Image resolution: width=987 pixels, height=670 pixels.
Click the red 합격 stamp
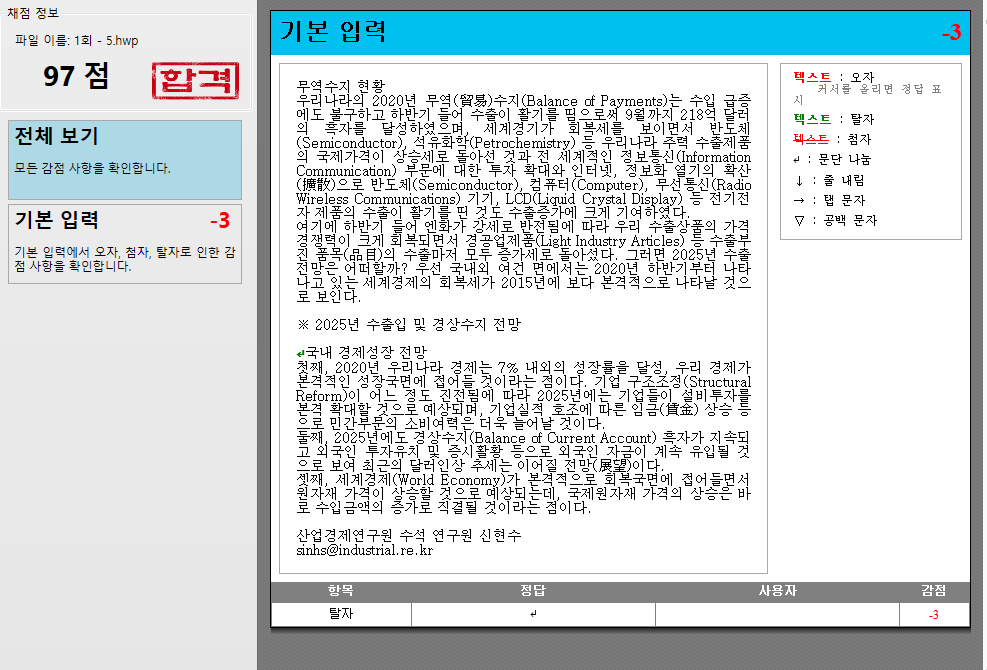tap(196, 80)
